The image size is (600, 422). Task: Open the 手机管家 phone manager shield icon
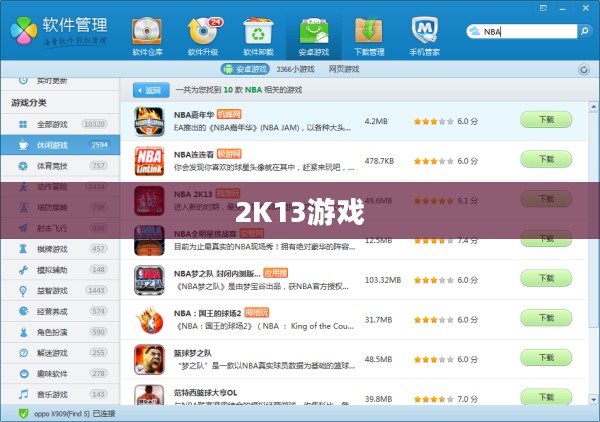coord(424,36)
